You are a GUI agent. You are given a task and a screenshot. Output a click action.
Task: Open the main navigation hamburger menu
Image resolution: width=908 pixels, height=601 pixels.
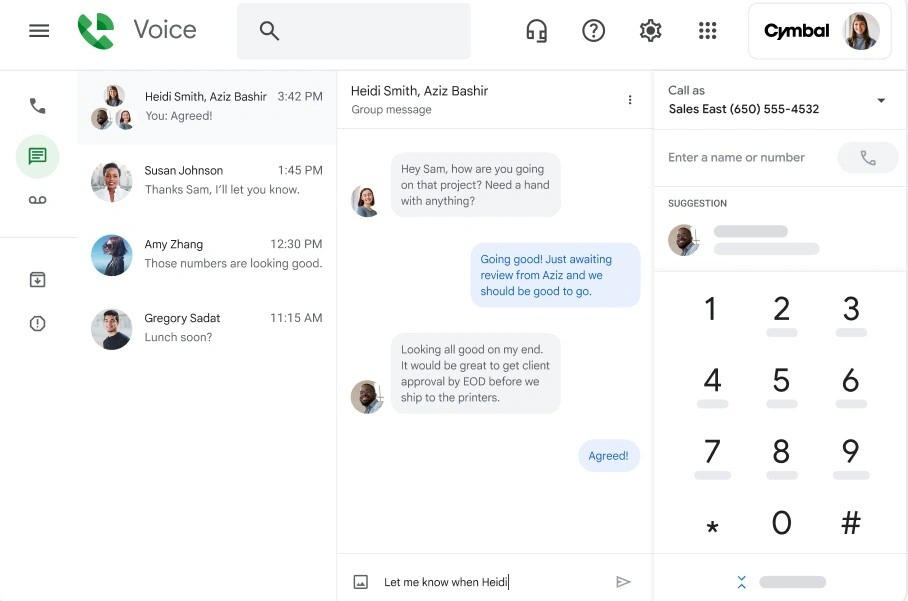39,30
